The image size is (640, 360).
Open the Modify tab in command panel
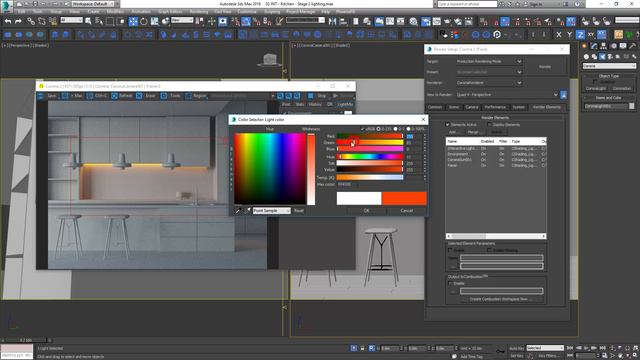coord(594,46)
